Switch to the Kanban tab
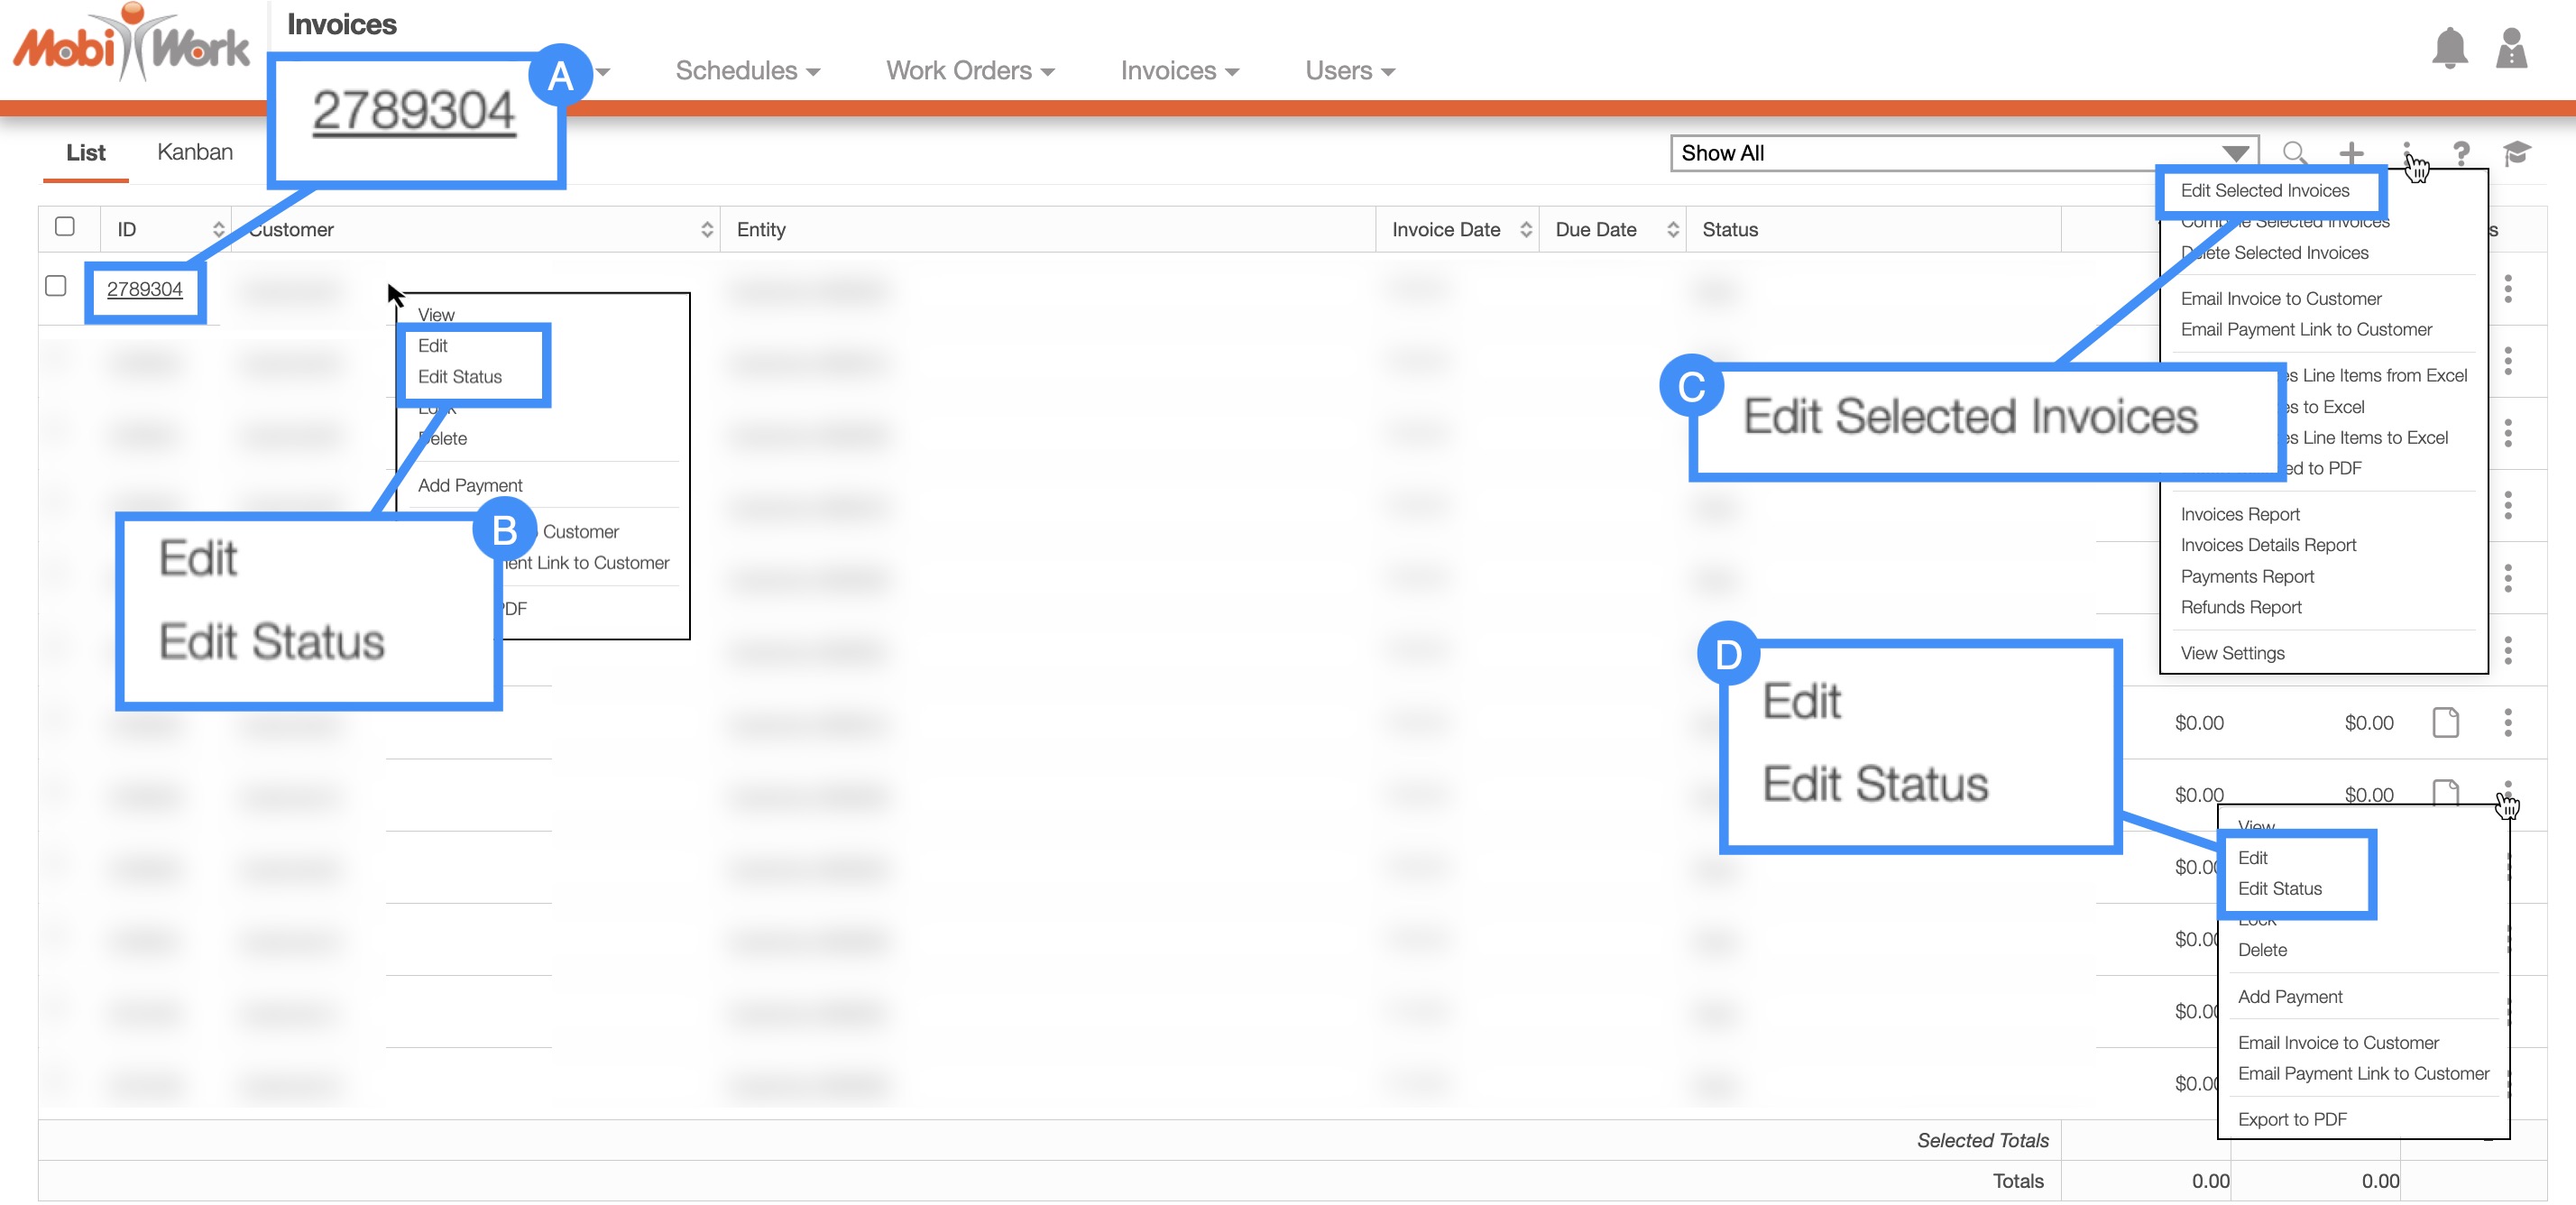 195,152
